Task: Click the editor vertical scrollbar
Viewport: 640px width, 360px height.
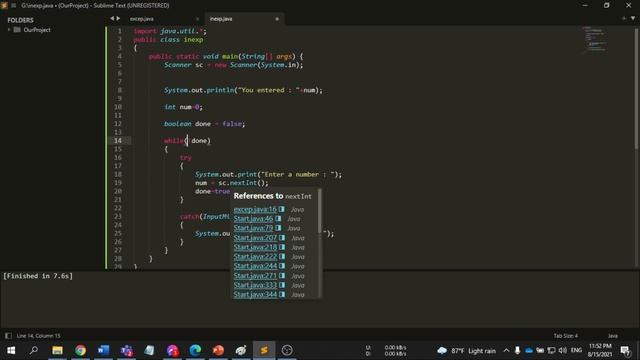Action: [637, 88]
